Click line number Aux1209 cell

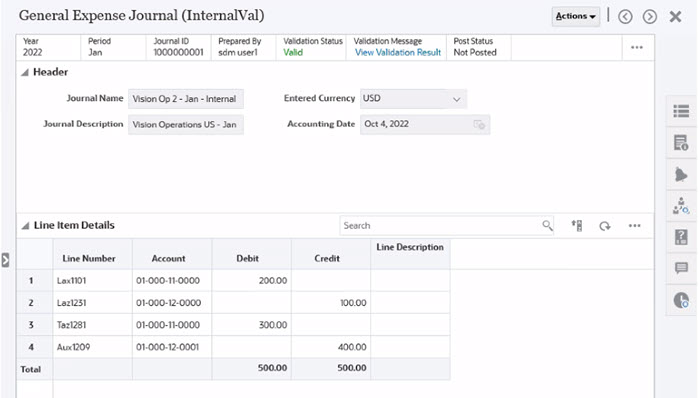[93, 347]
